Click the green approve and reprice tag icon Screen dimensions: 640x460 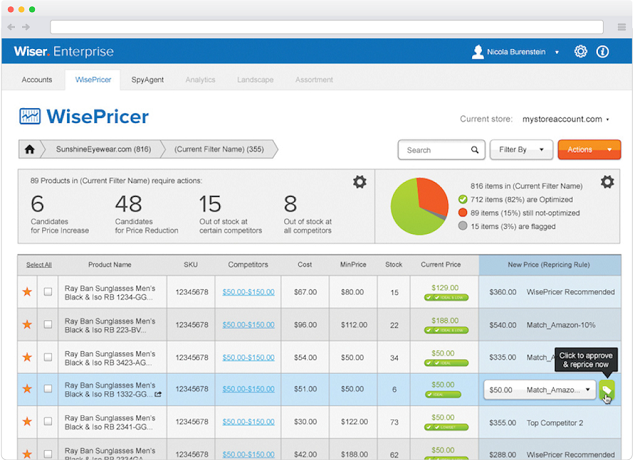coord(607,390)
